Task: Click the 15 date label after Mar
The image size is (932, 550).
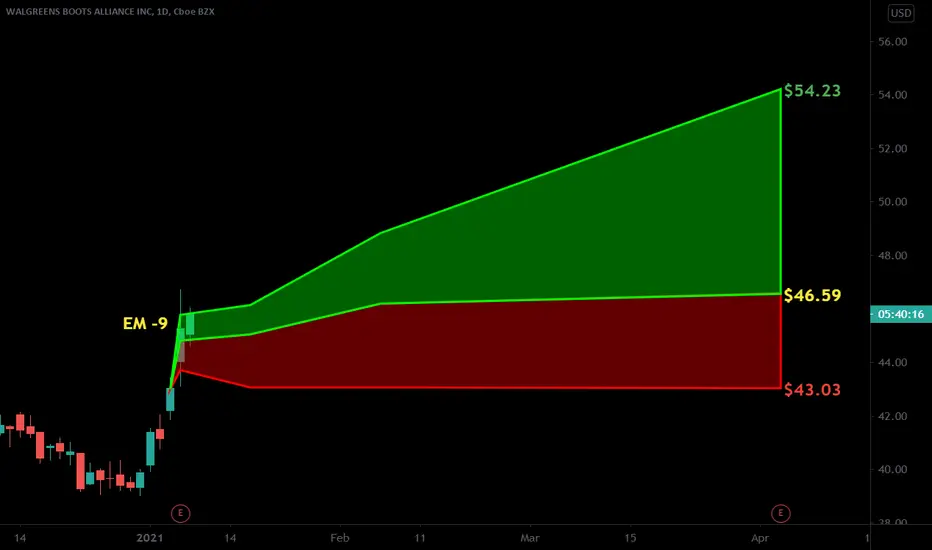Action: click(x=630, y=538)
